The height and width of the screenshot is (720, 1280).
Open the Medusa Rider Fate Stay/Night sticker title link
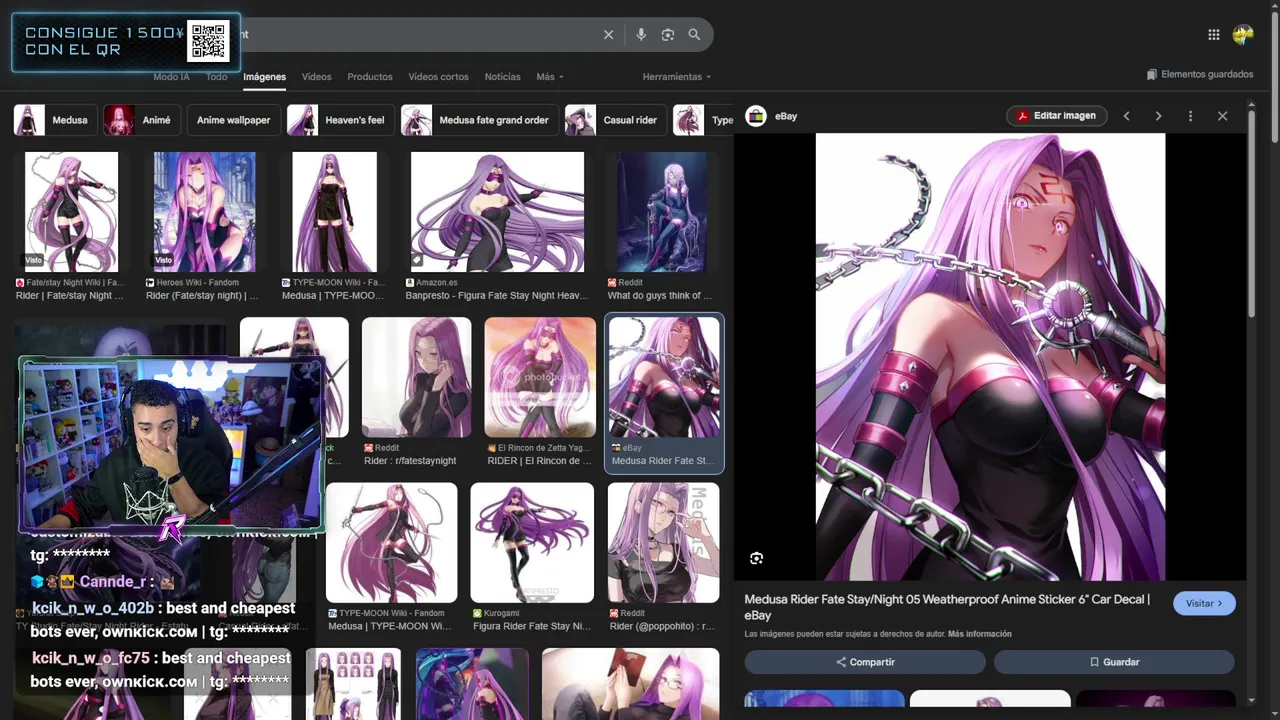pyautogui.click(x=947, y=607)
